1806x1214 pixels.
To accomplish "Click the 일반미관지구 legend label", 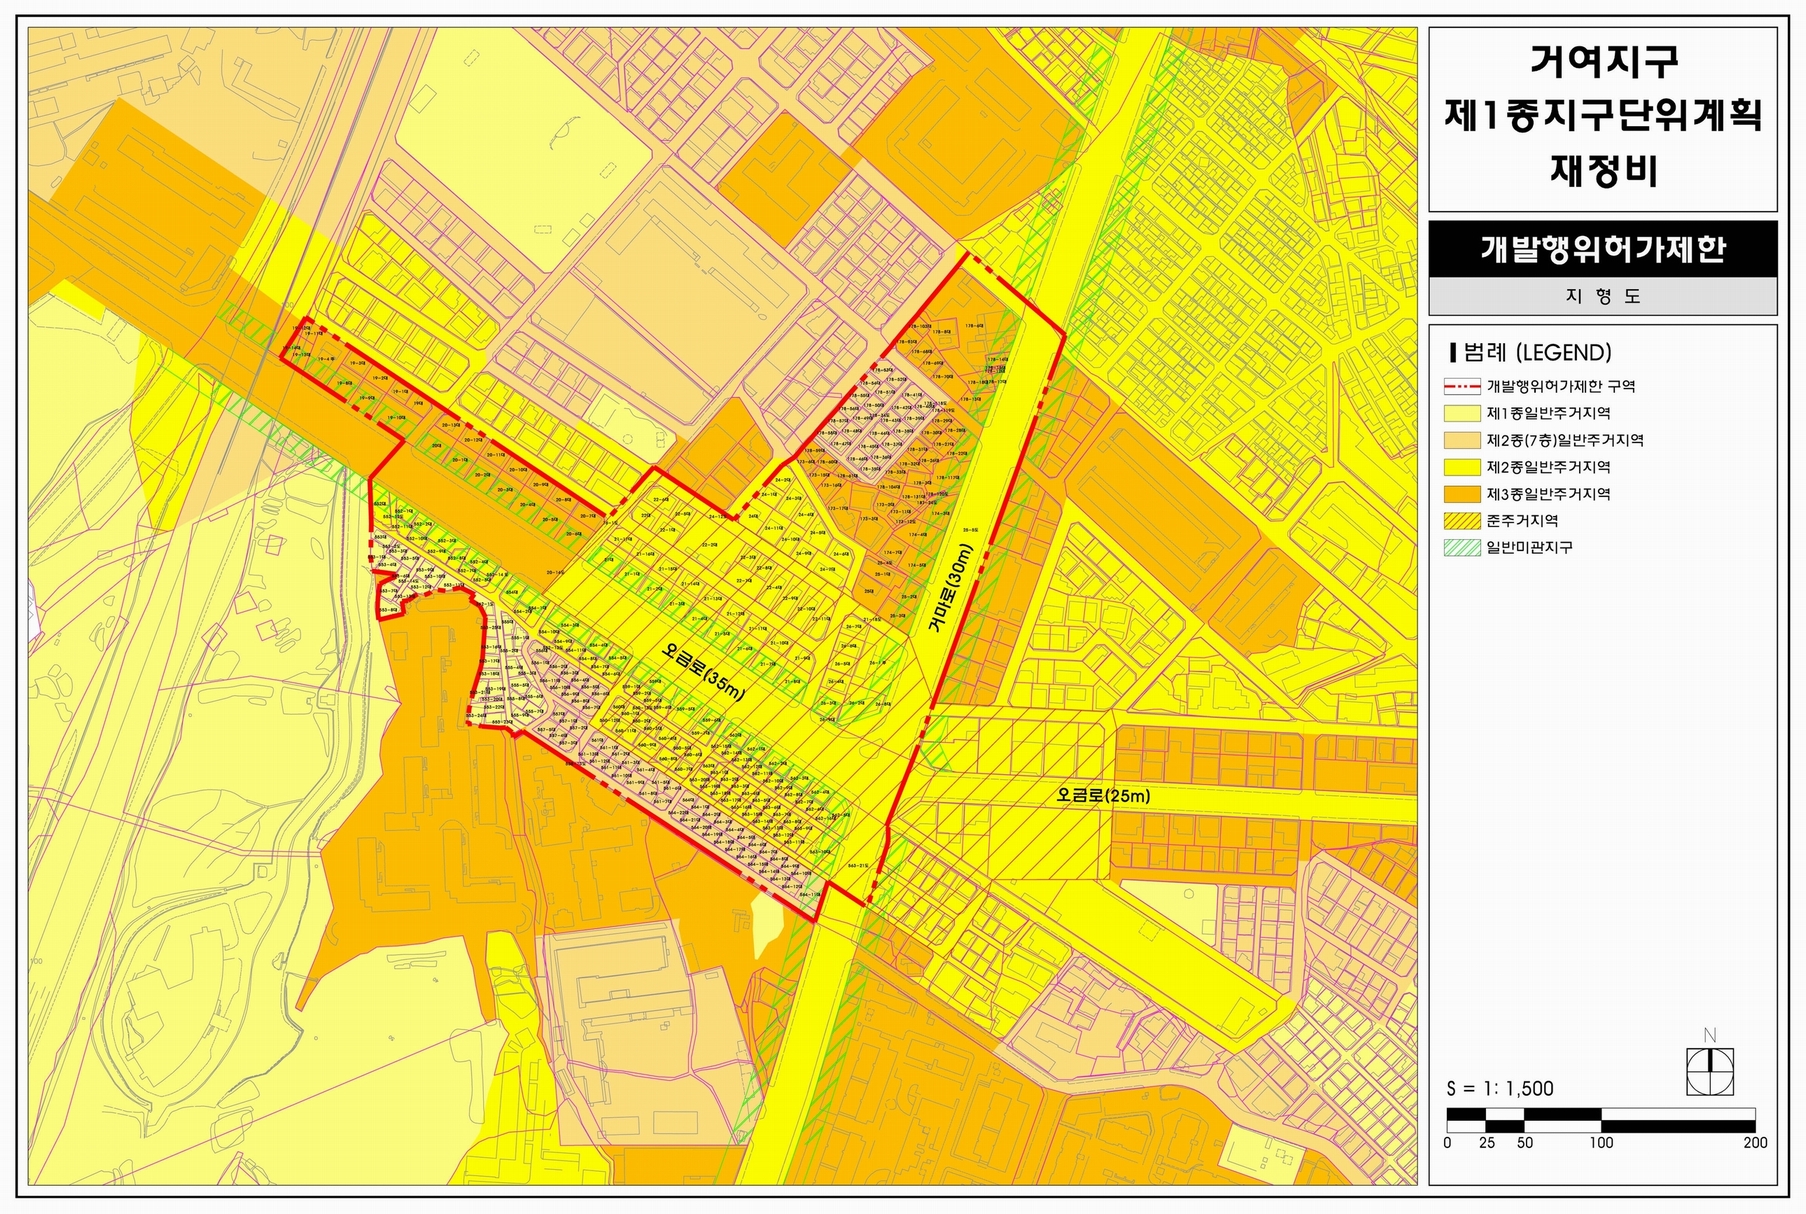I will 1529,548.
